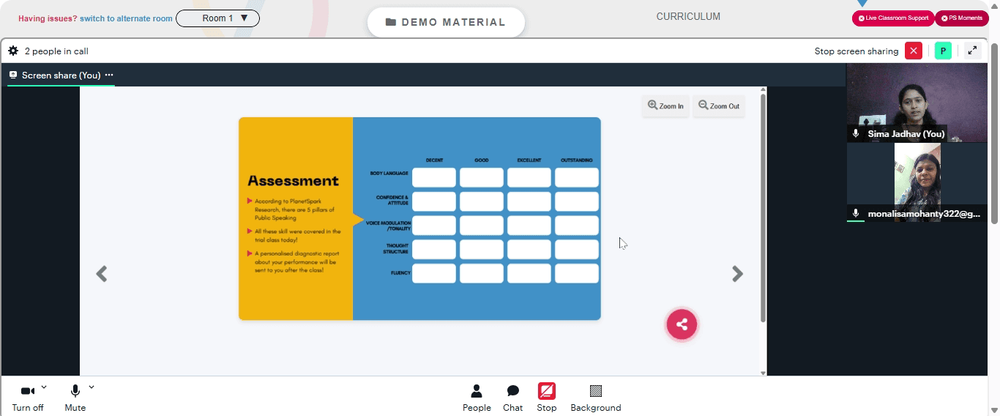
Task: Click the page scrollbar on far right
Action: (995, 131)
